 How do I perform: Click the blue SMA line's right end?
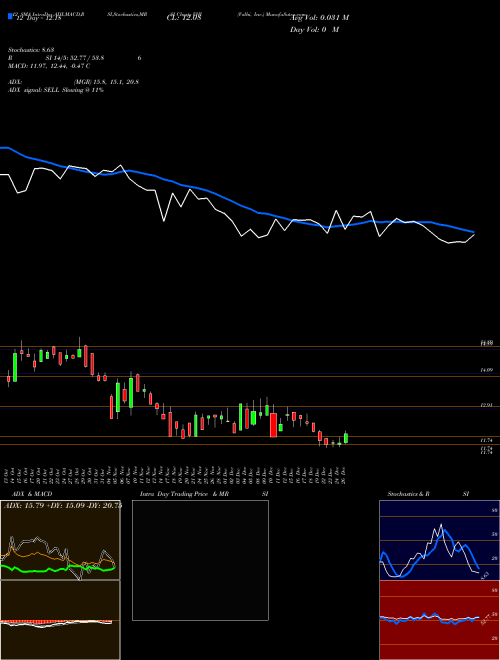point(472,232)
